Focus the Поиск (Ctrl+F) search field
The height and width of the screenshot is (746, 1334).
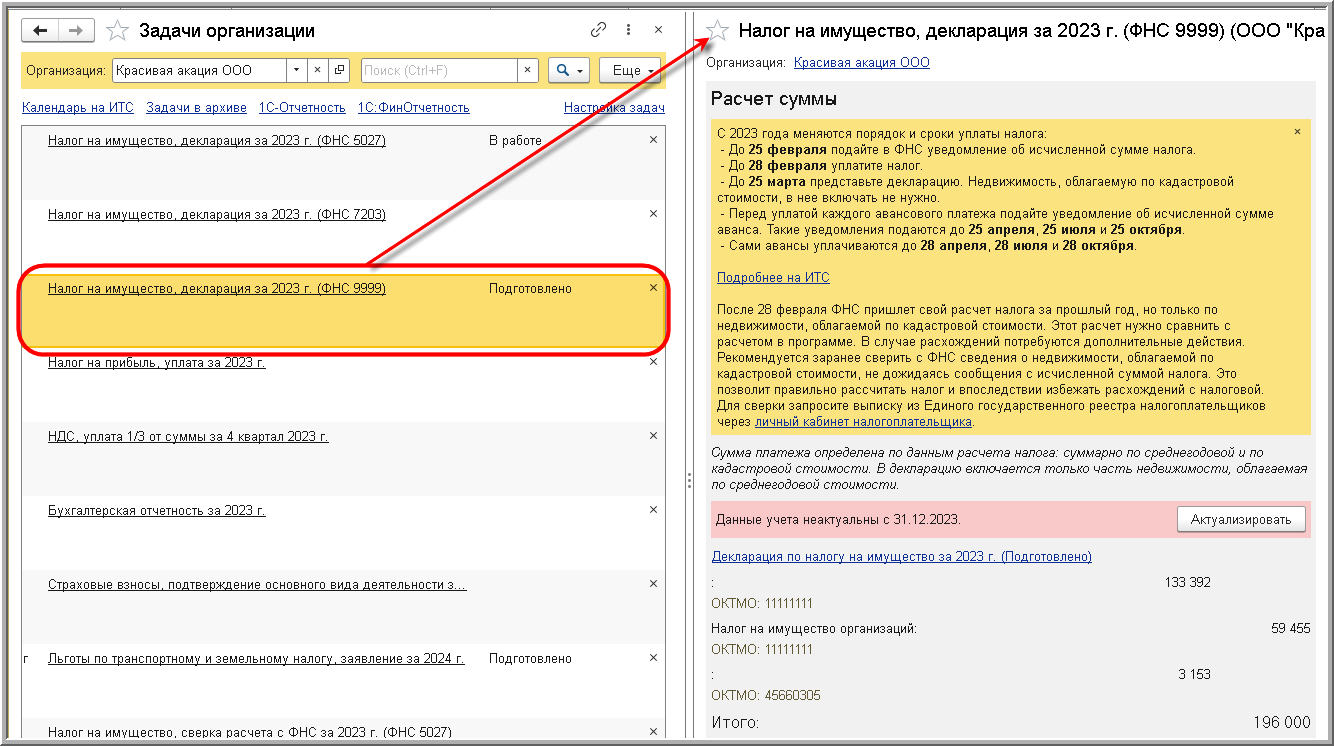click(x=439, y=71)
